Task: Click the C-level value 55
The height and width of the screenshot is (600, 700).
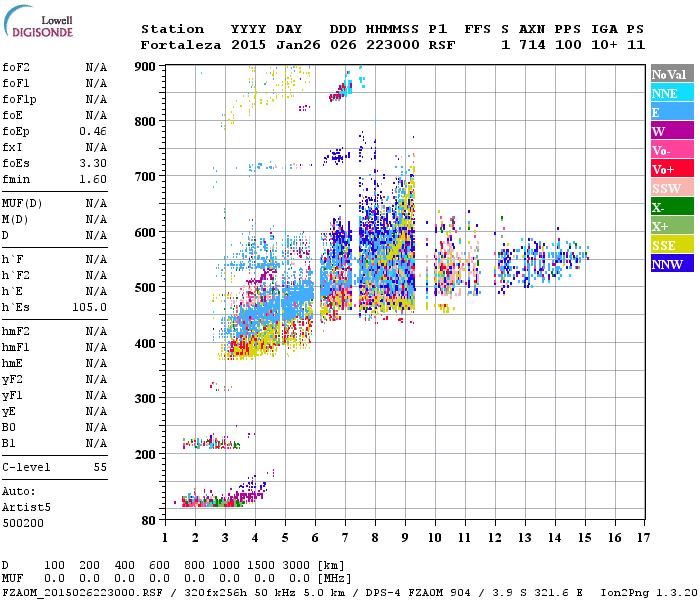Action: pyautogui.click(x=100, y=467)
